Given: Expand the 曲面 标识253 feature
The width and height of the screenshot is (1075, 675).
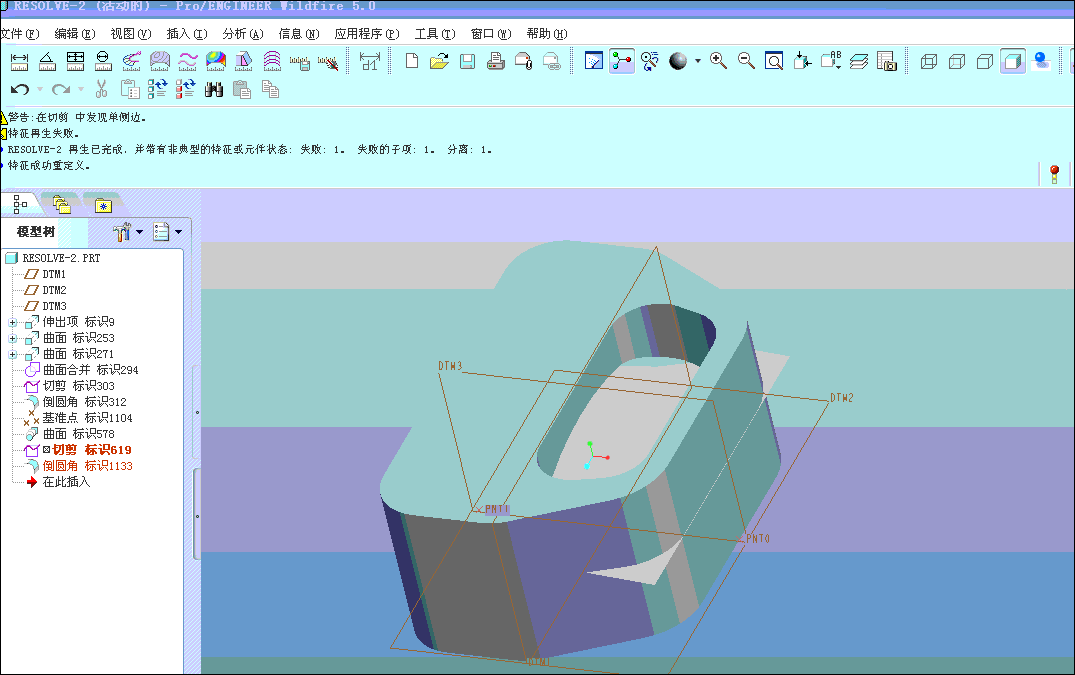Looking at the screenshot, I should (12, 339).
